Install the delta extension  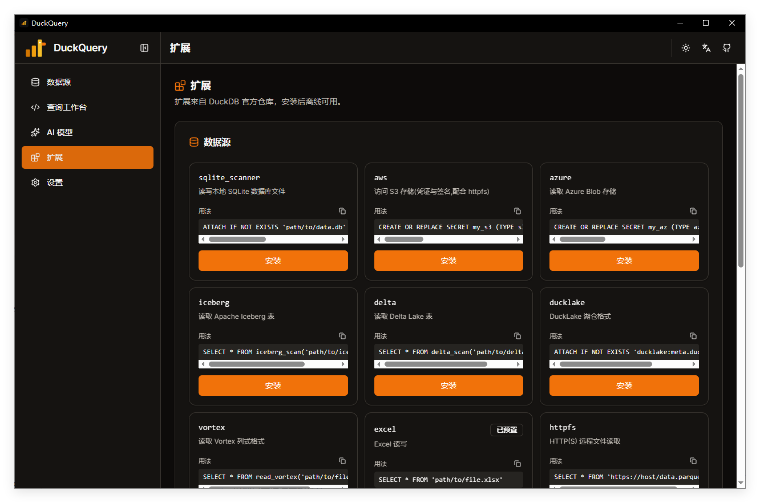(x=448, y=386)
